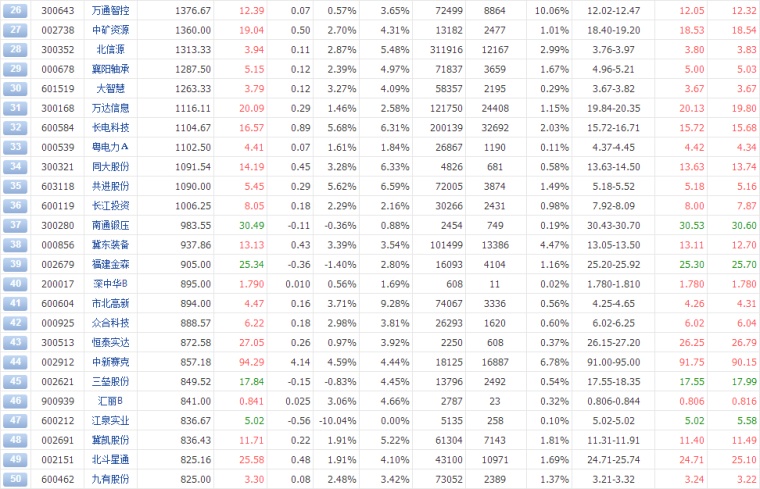
Task: Open 北信源 stock details
Action: (111, 49)
